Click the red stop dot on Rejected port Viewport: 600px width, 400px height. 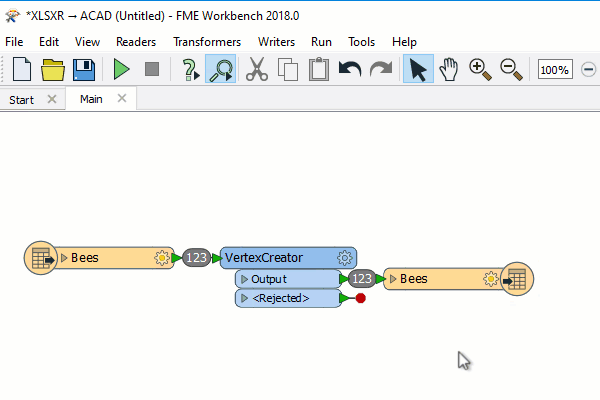pyautogui.click(x=360, y=298)
